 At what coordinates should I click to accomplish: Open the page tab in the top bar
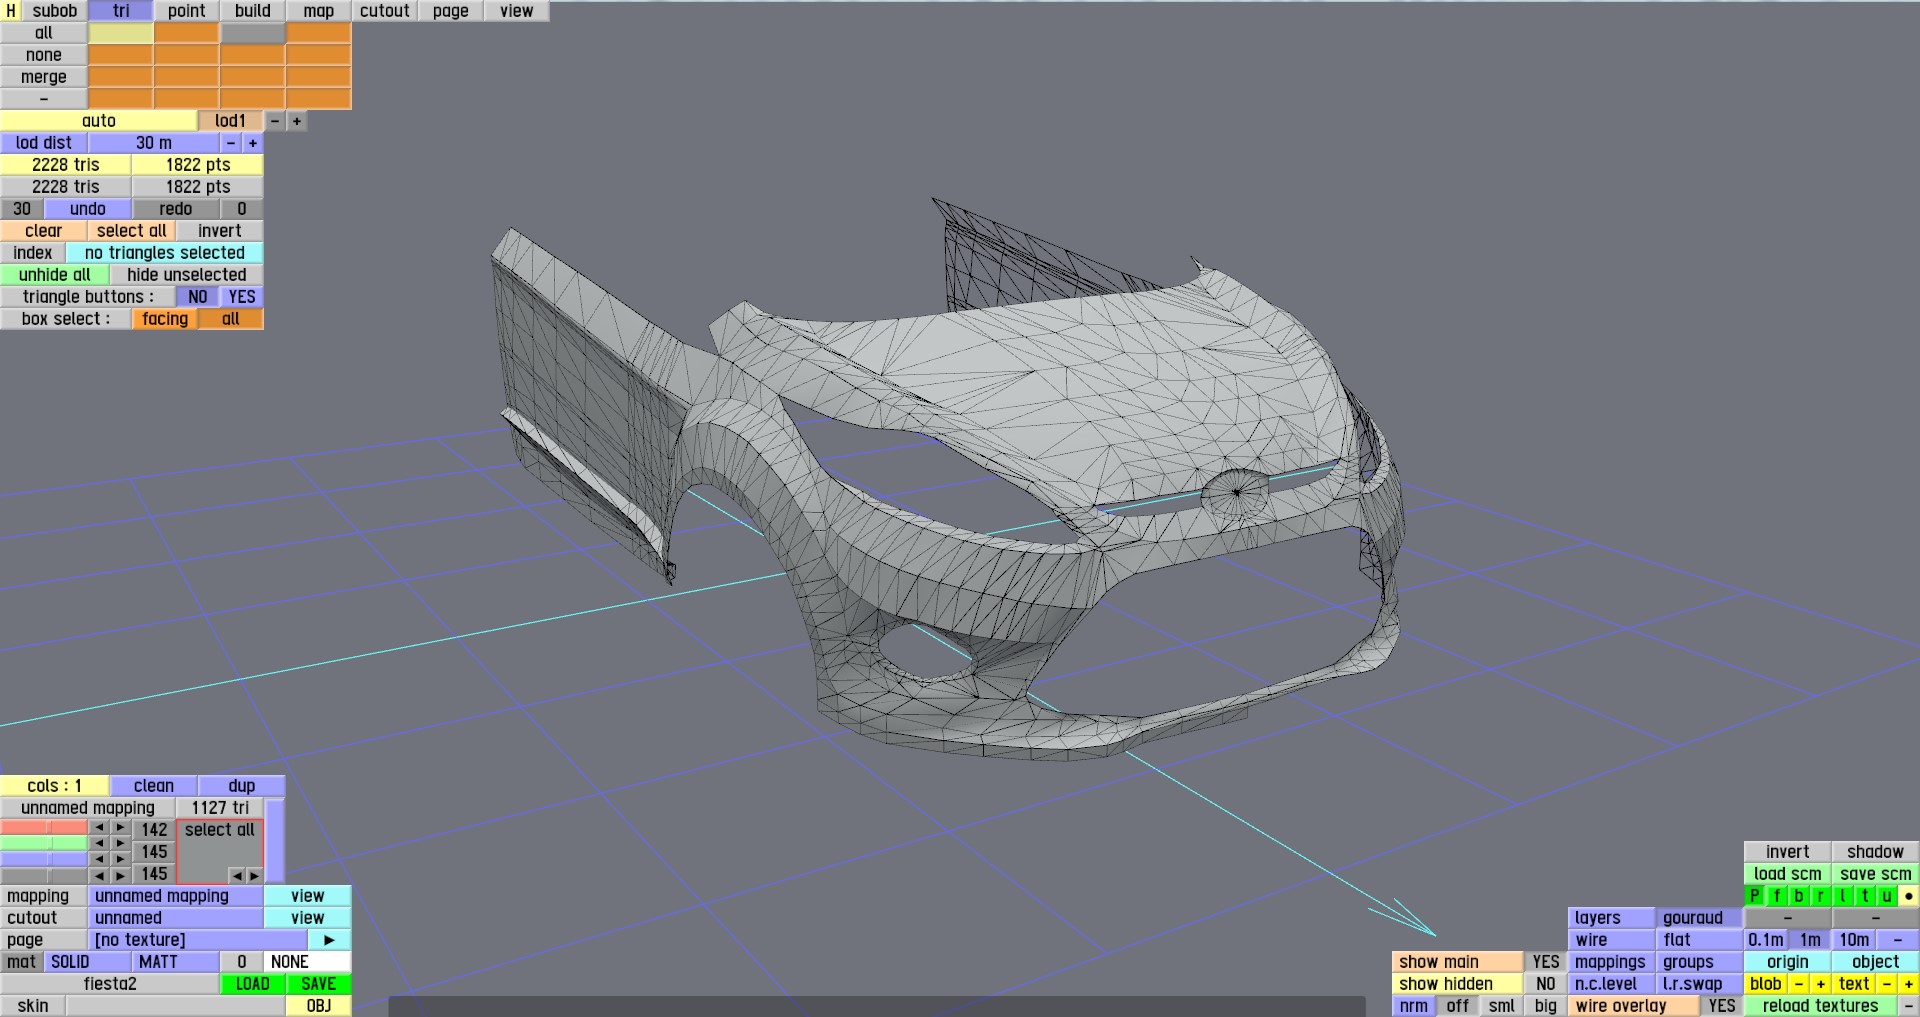[451, 11]
